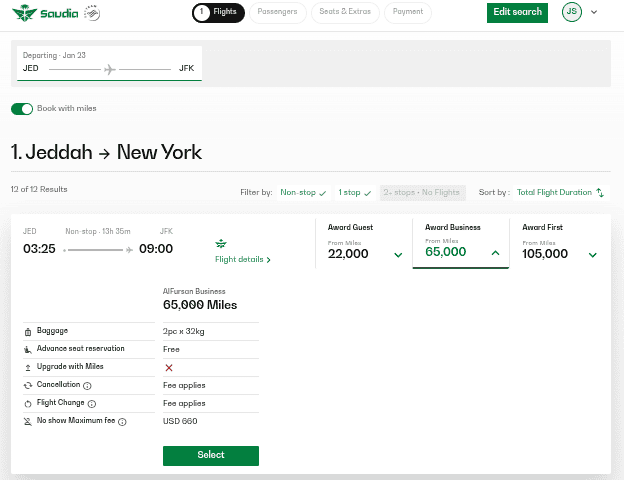This screenshot has width=624, height=480.
Task: Click the 2pc x 32kg baggage value
Action: click(x=183, y=331)
